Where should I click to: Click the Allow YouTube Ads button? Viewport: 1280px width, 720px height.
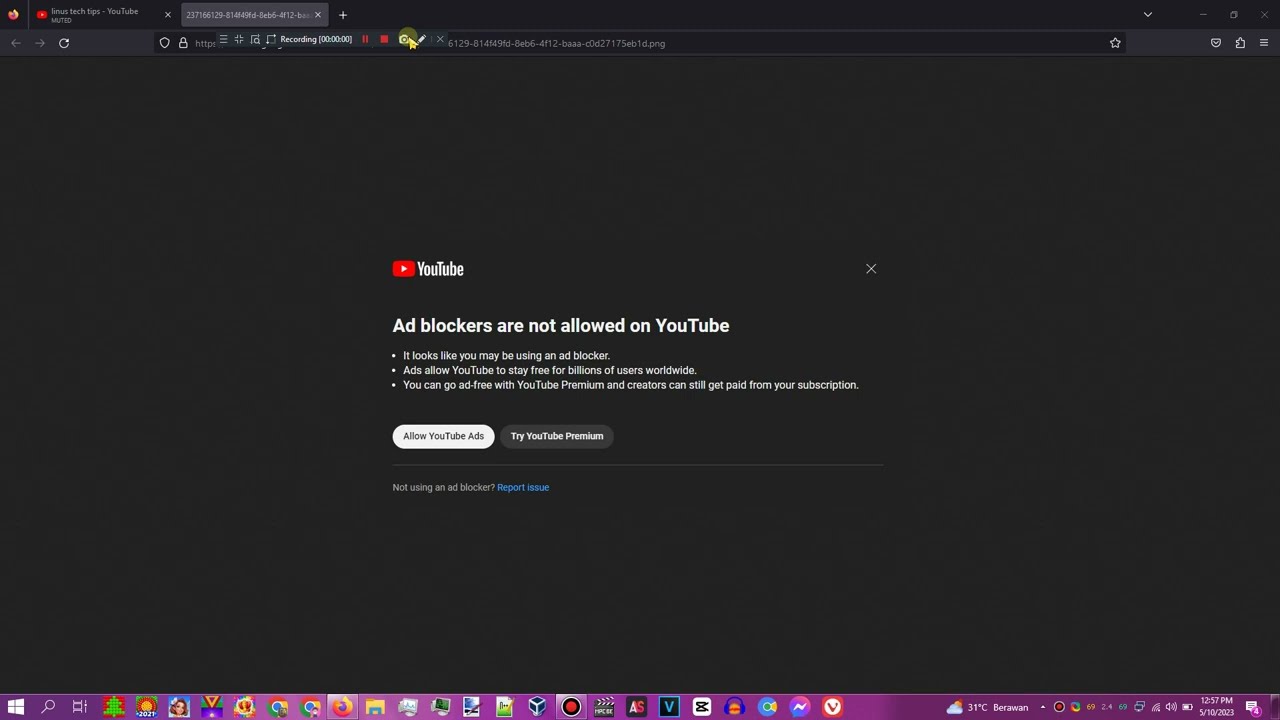pyautogui.click(x=443, y=436)
